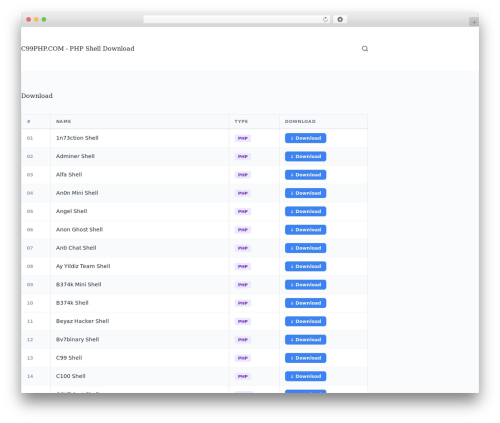500x423 pixels.
Task: Download the 1n73ction Shell
Action: click(x=305, y=138)
